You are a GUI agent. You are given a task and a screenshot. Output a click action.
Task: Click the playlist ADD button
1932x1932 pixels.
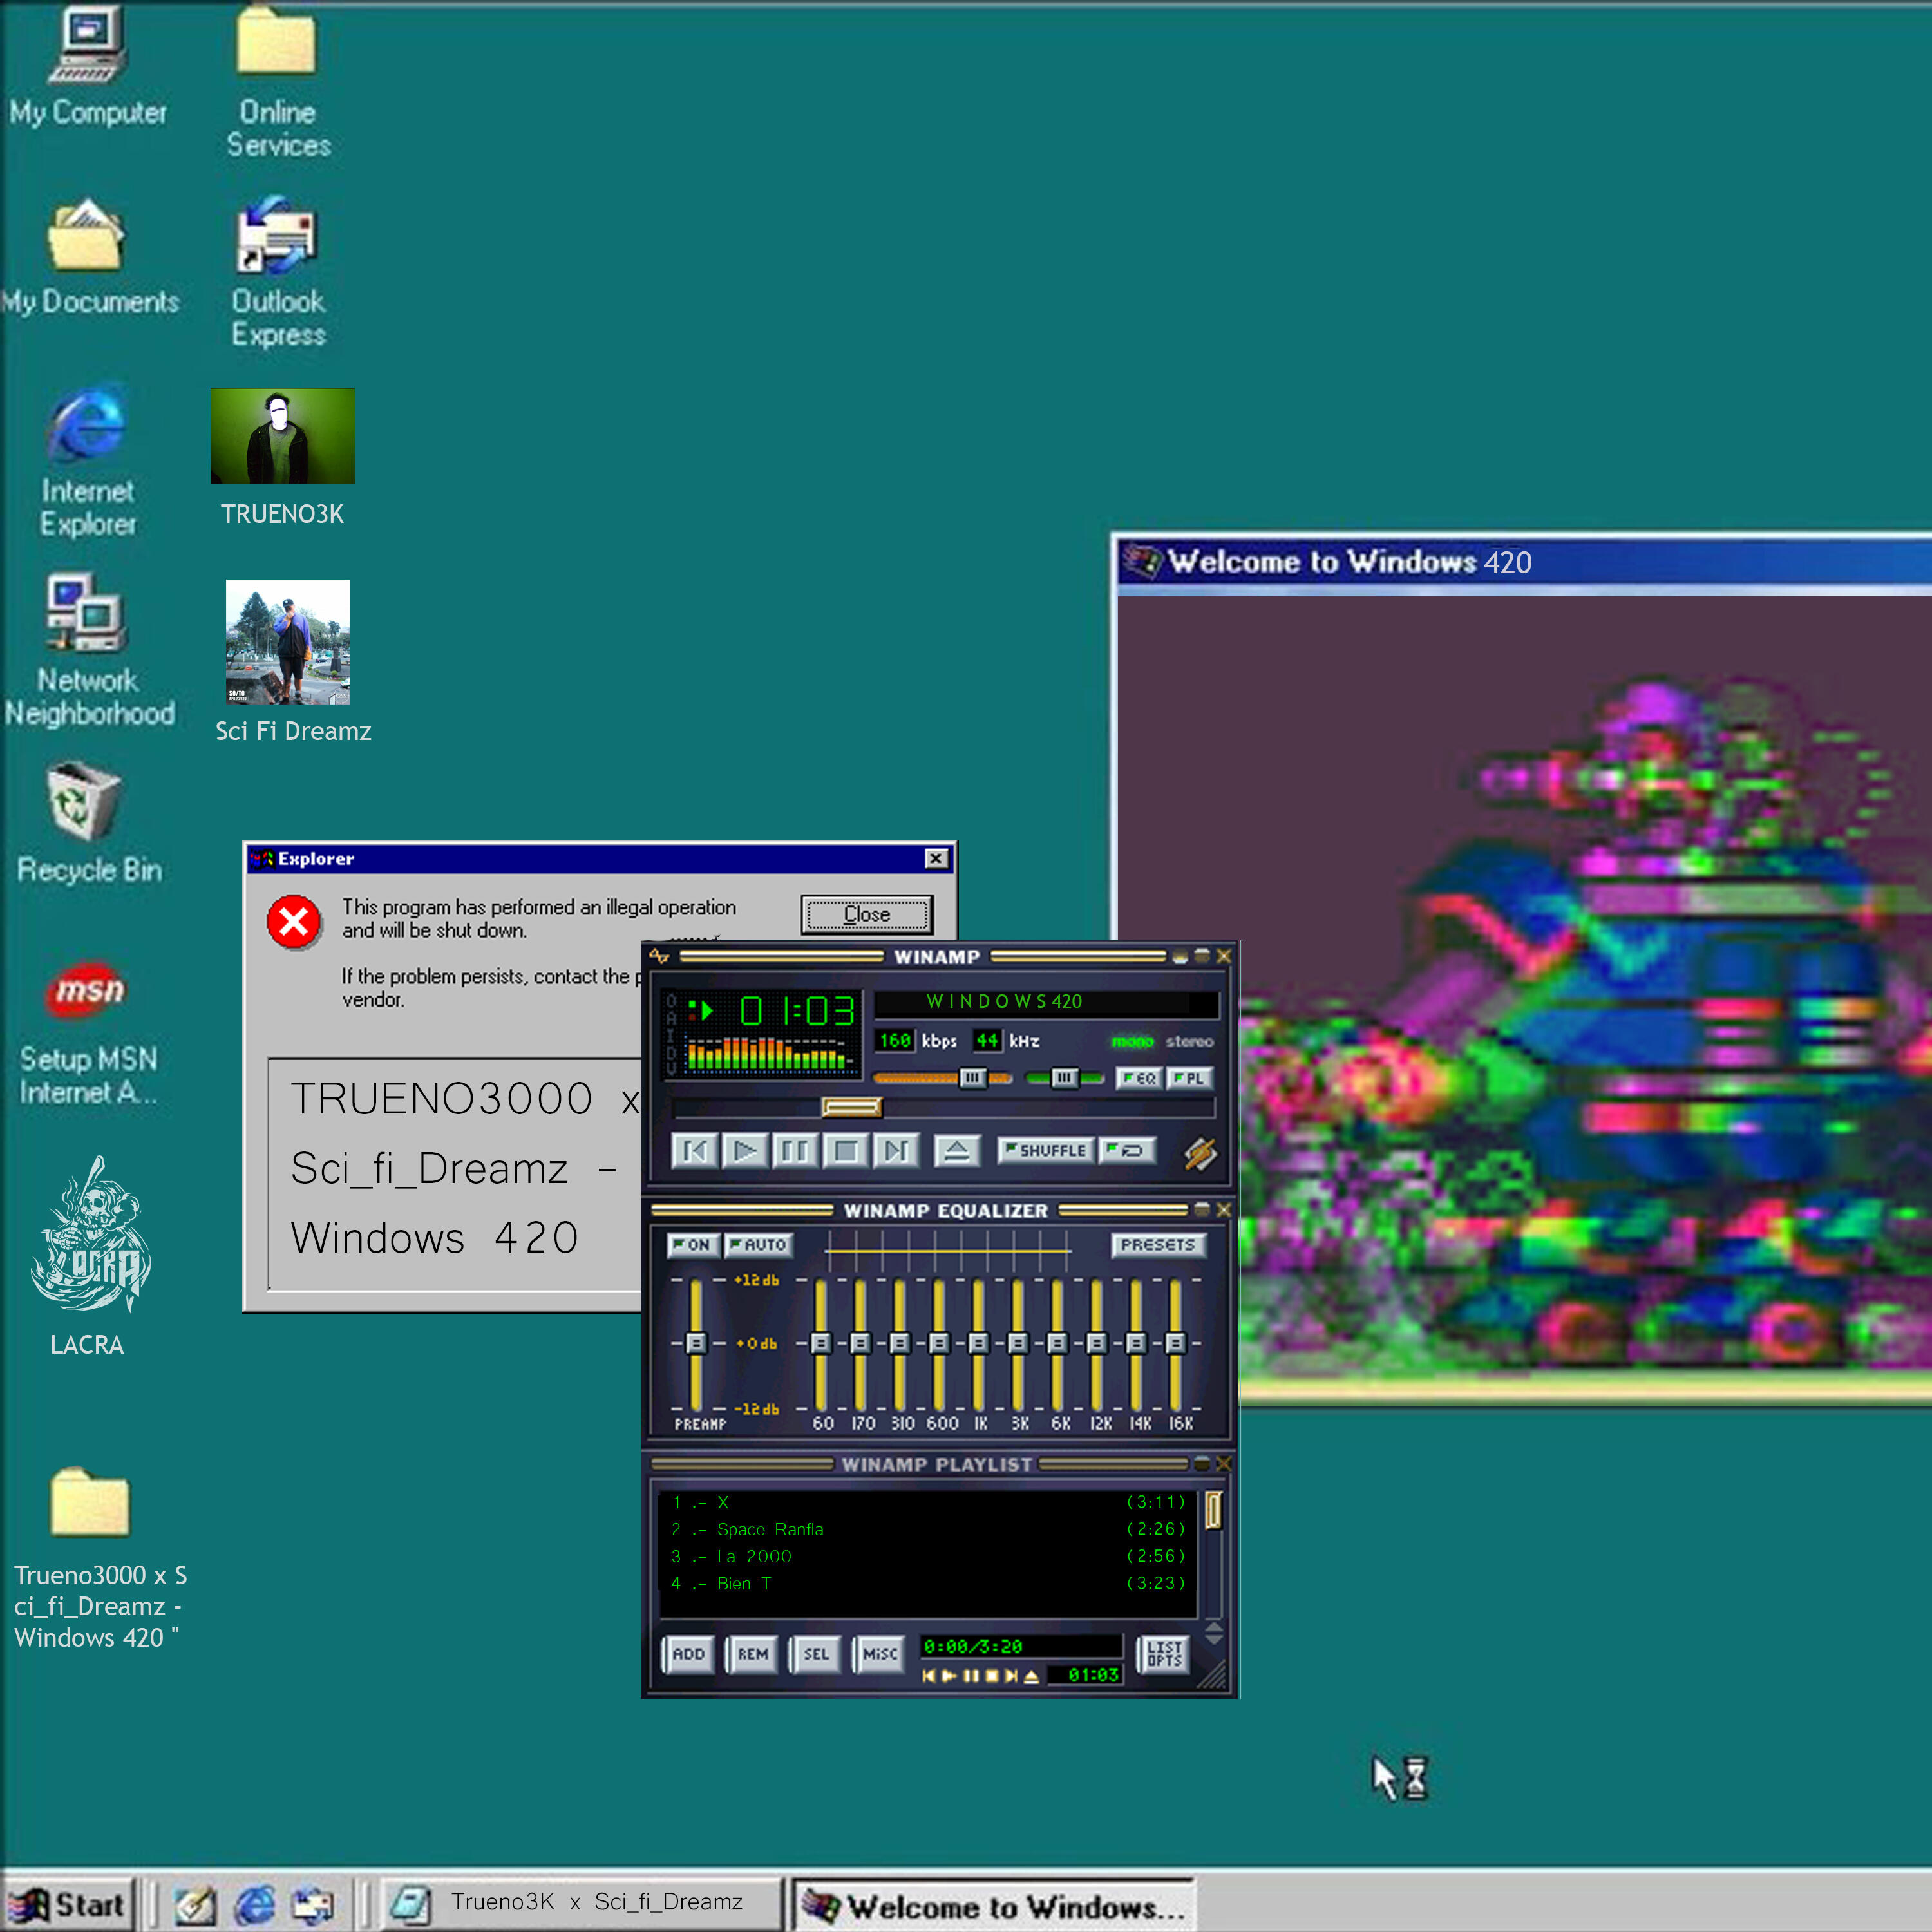point(688,1654)
